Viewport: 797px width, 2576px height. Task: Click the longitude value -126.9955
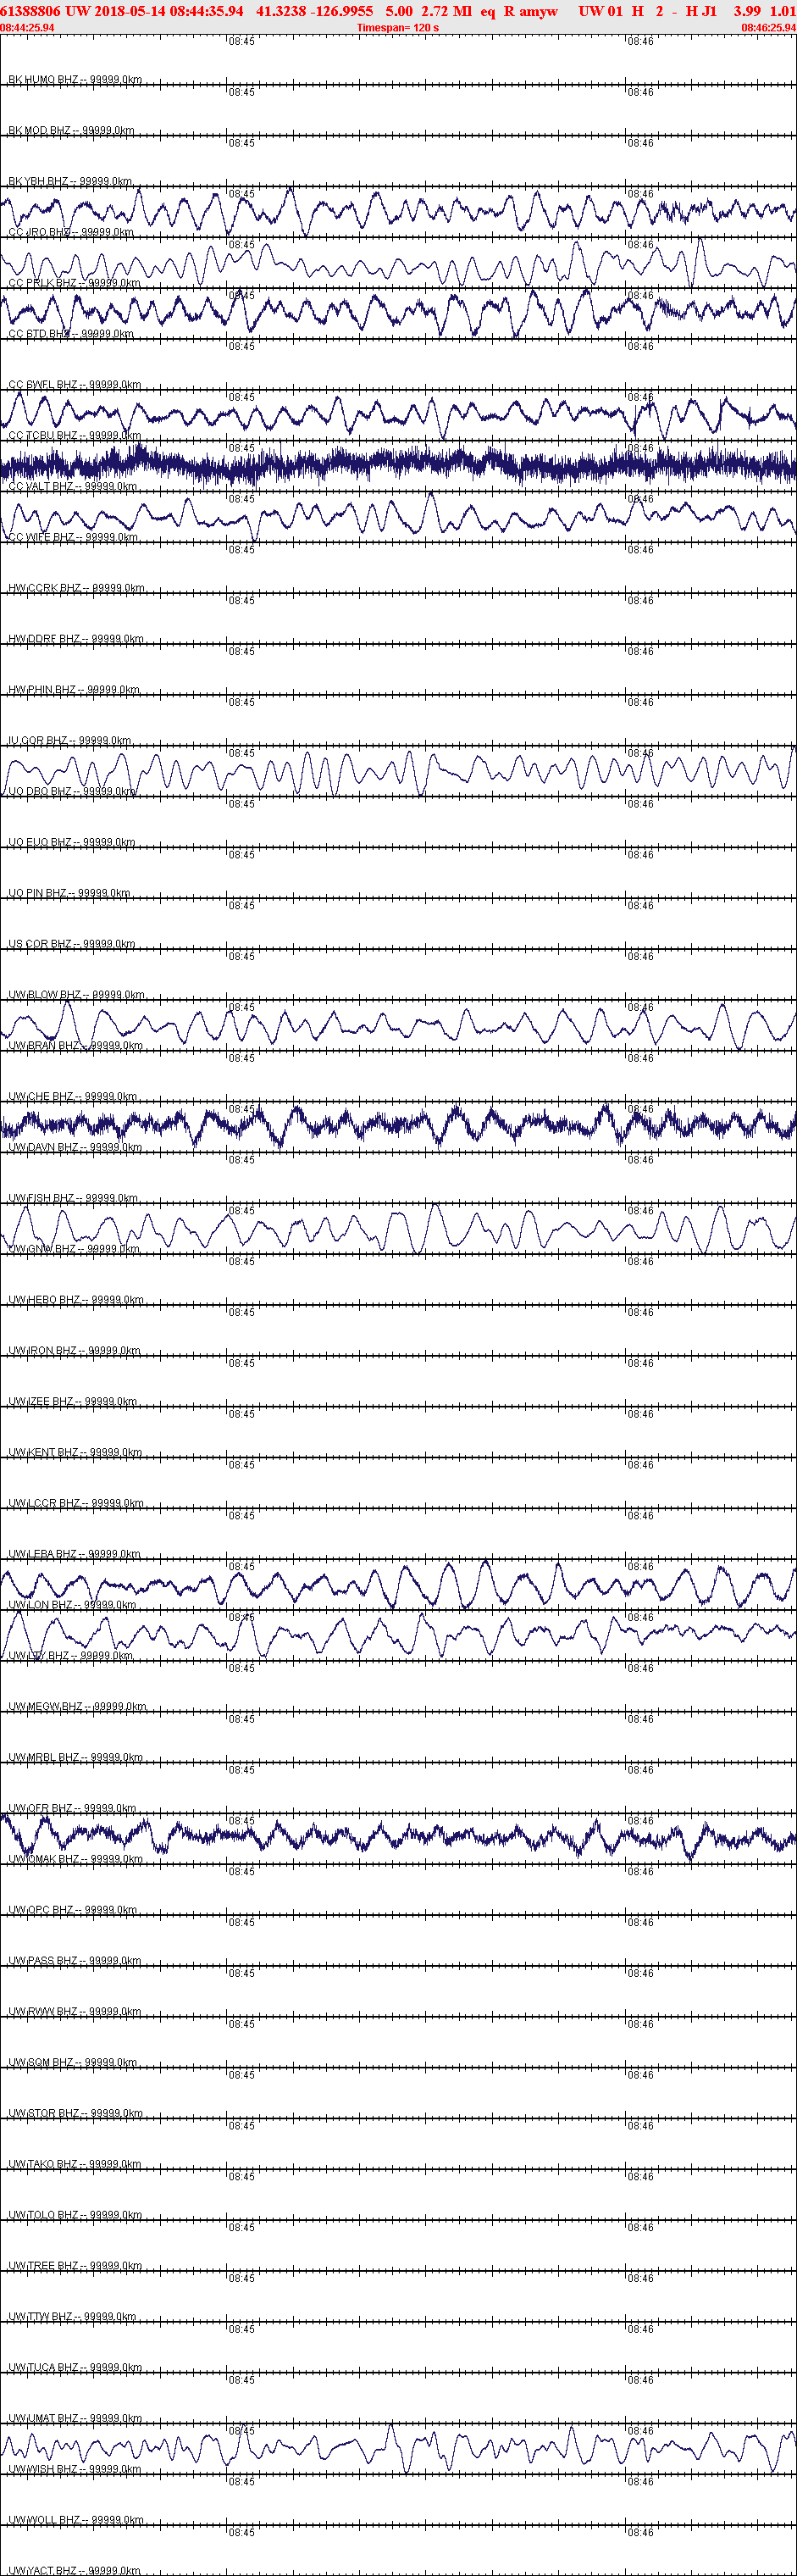point(343,11)
